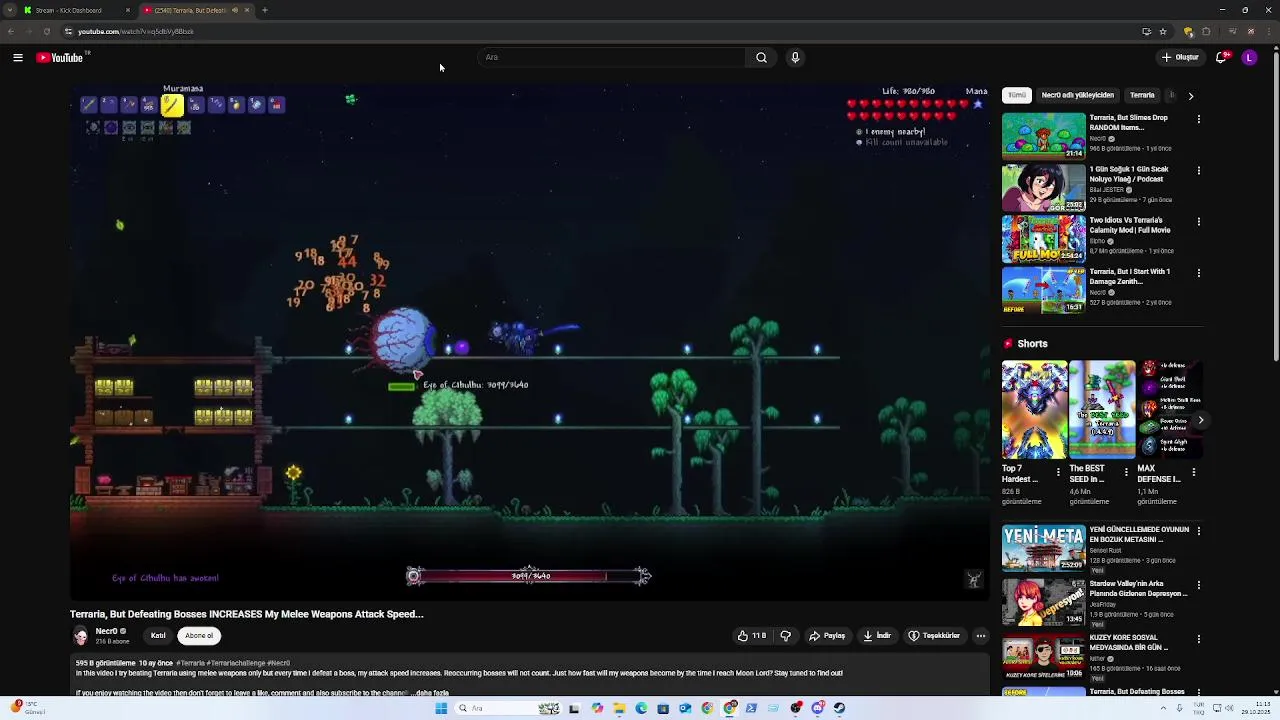This screenshot has height=720, width=1280.
Task: Click the #Terraria hashtag link
Action: (192, 663)
